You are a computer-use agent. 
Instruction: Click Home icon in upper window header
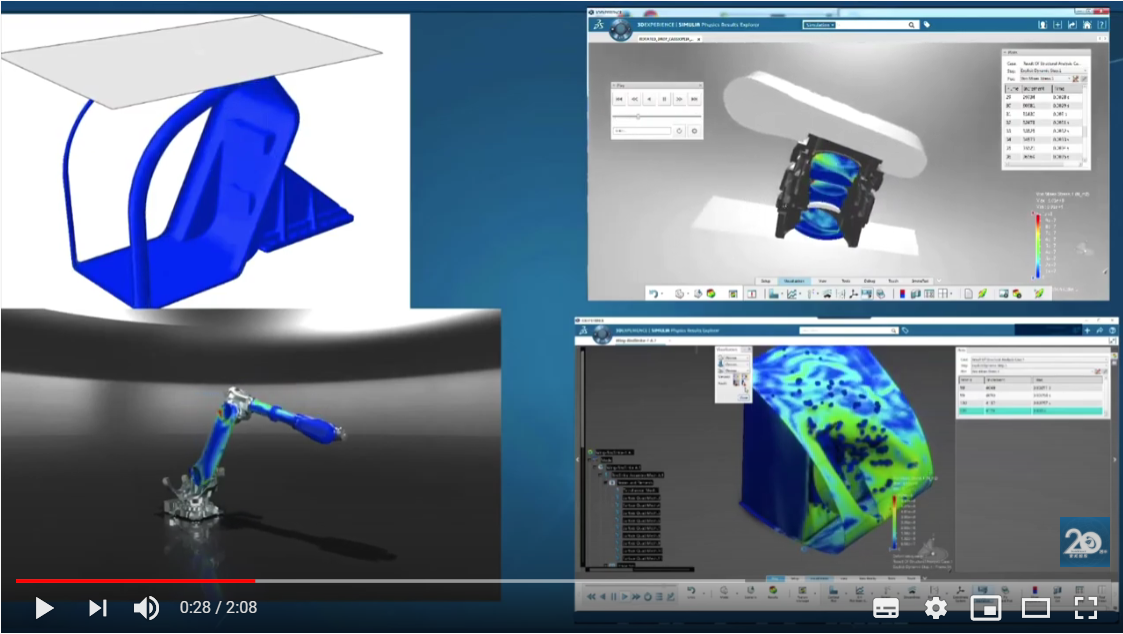1086,25
